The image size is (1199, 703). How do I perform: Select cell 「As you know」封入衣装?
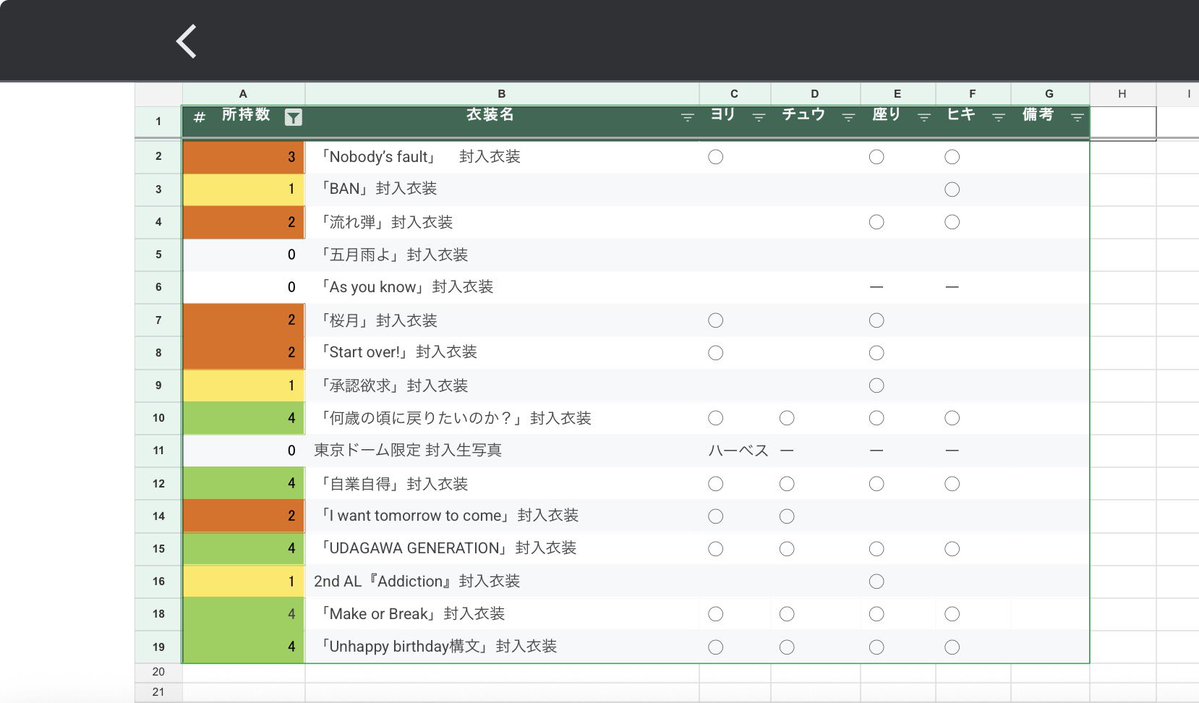(x=502, y=287)
